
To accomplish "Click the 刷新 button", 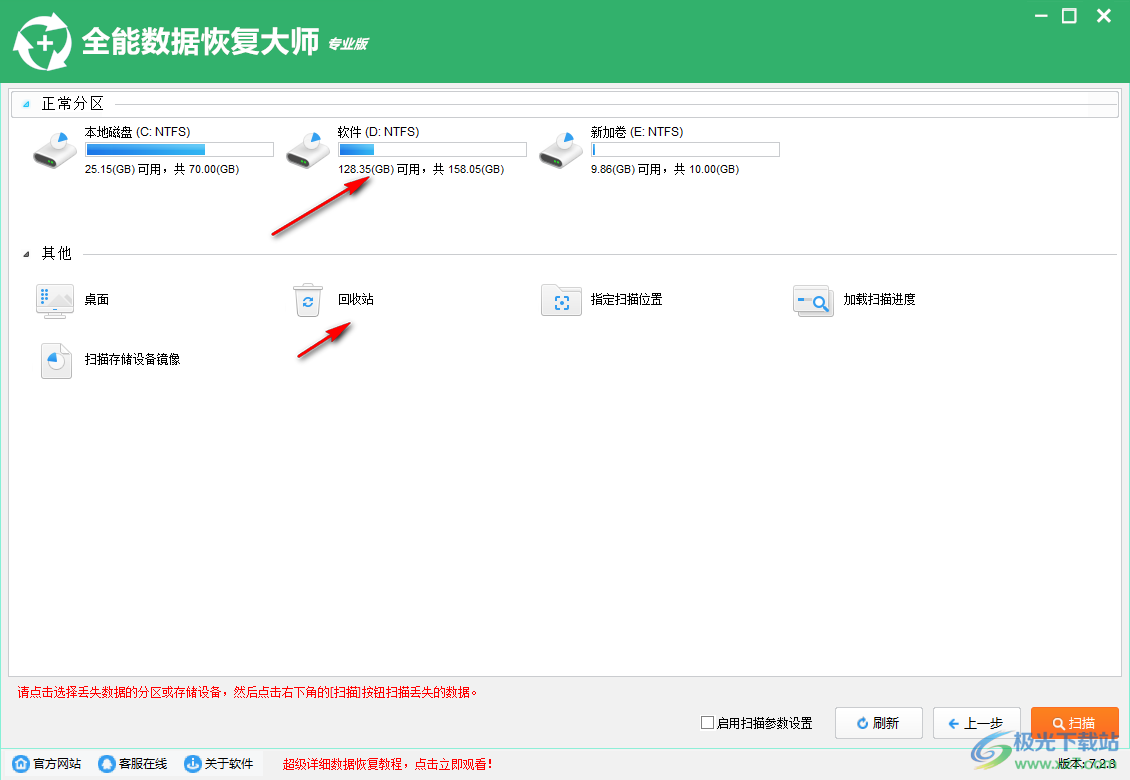I will pos(878,723).
